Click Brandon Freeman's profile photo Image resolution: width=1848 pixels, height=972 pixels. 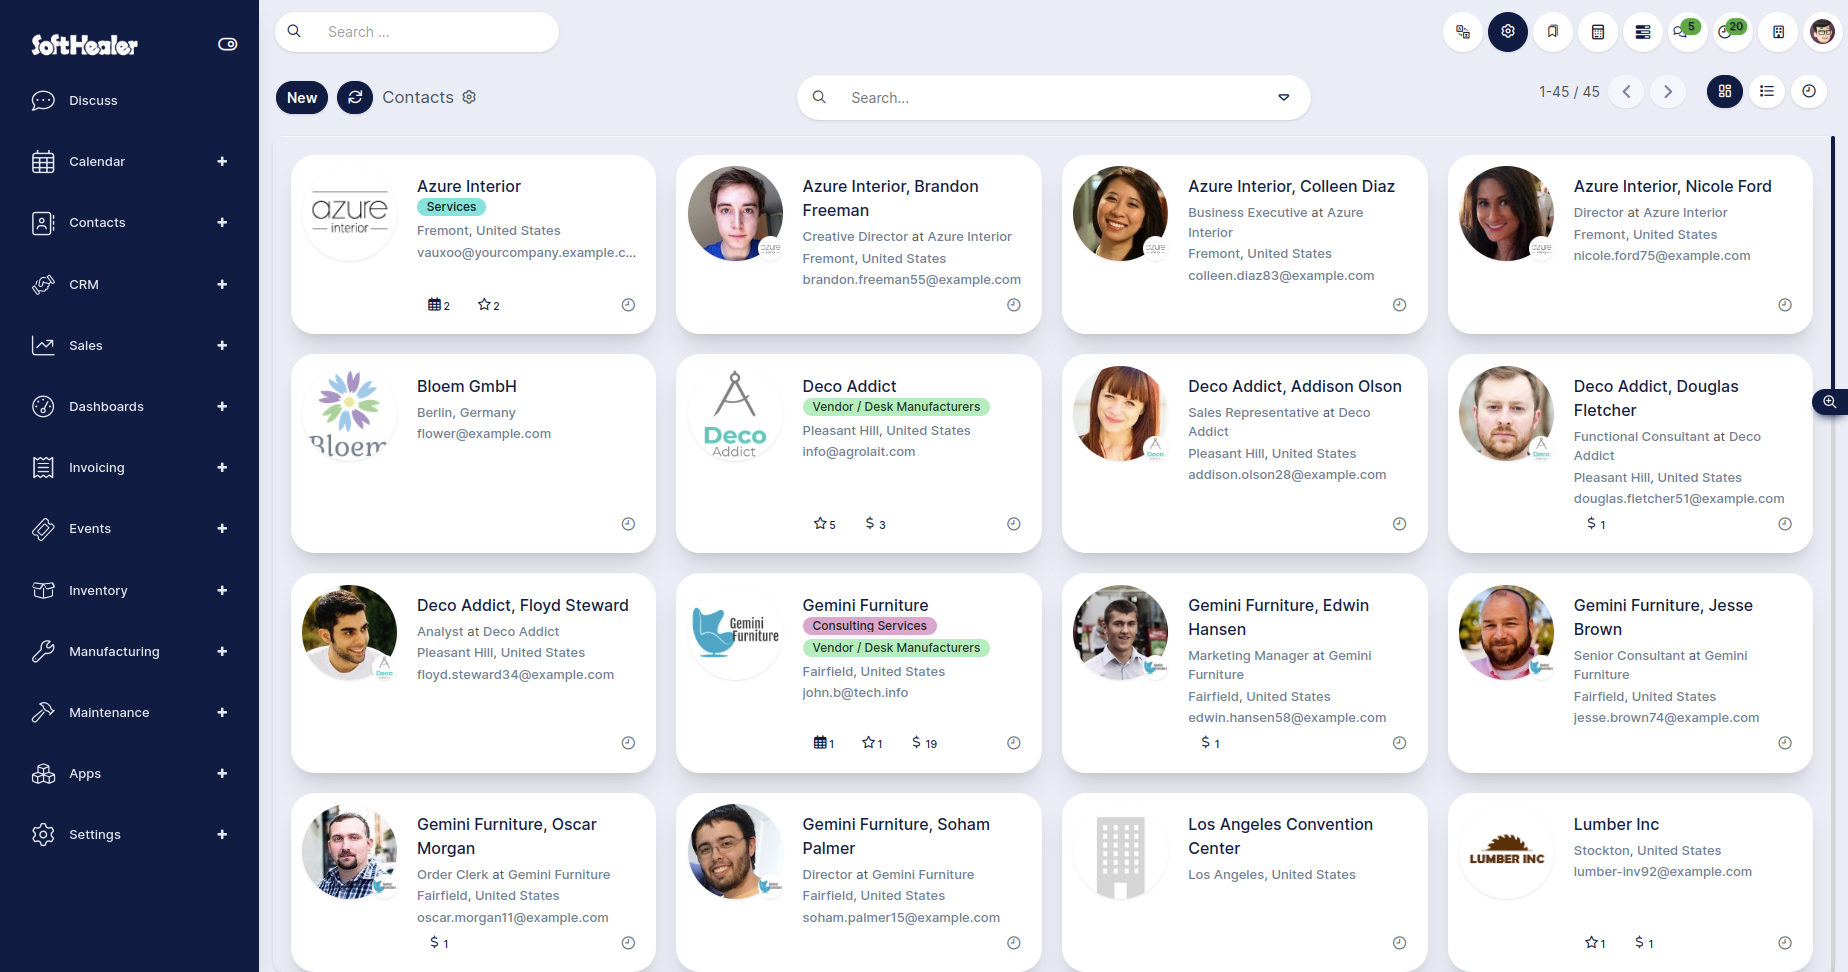coord(735,213)
